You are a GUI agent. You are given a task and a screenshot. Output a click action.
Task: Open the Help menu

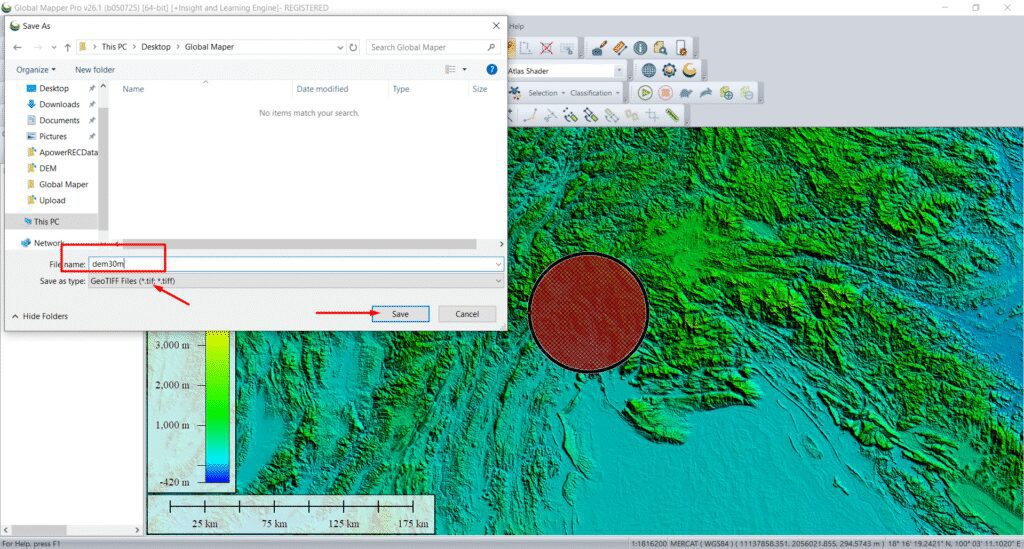(x=517, y=26)
